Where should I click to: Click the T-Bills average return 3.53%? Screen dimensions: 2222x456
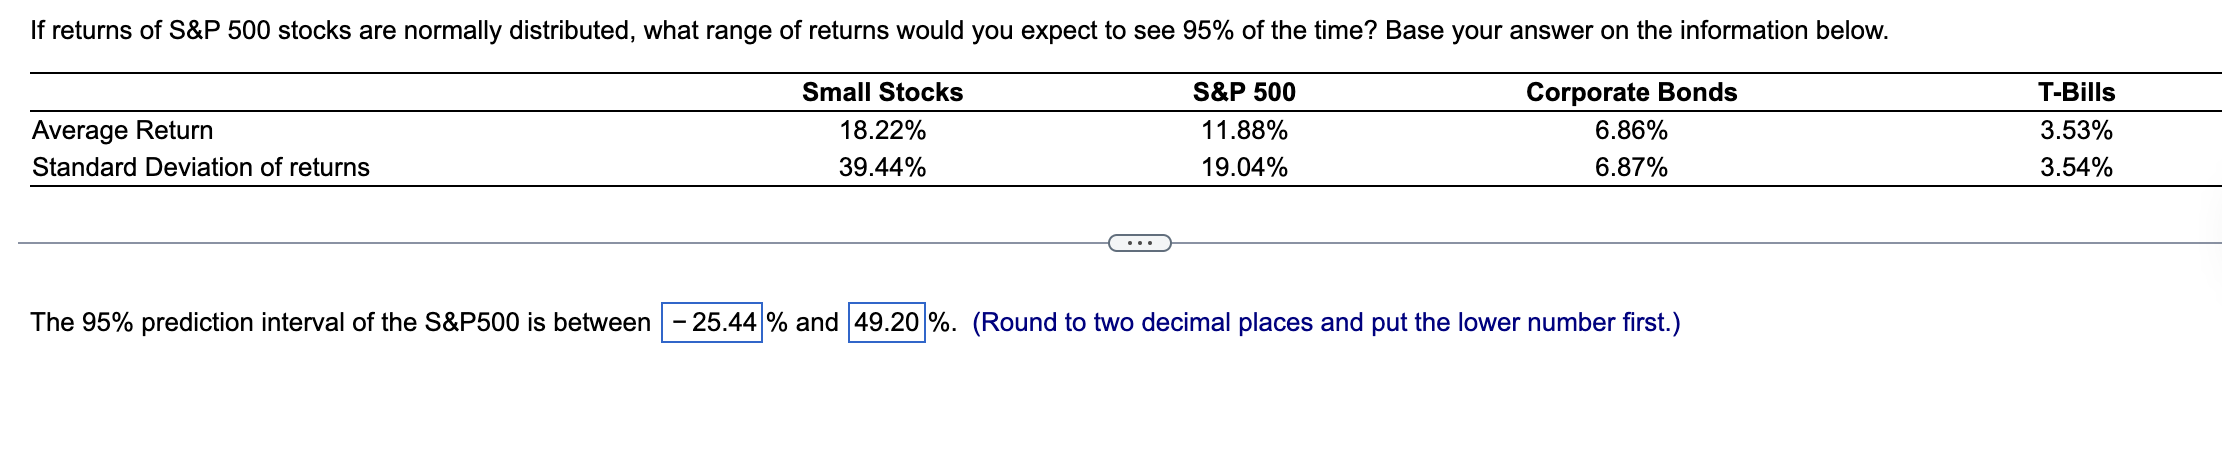coord(2076,130)
